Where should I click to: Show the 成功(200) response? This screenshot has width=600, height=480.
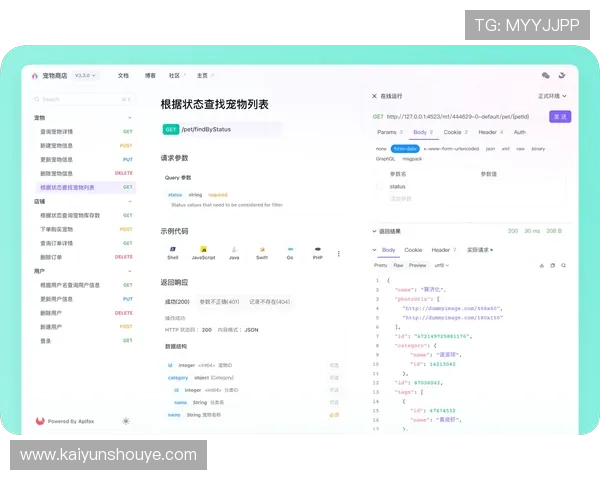[177, 302]
